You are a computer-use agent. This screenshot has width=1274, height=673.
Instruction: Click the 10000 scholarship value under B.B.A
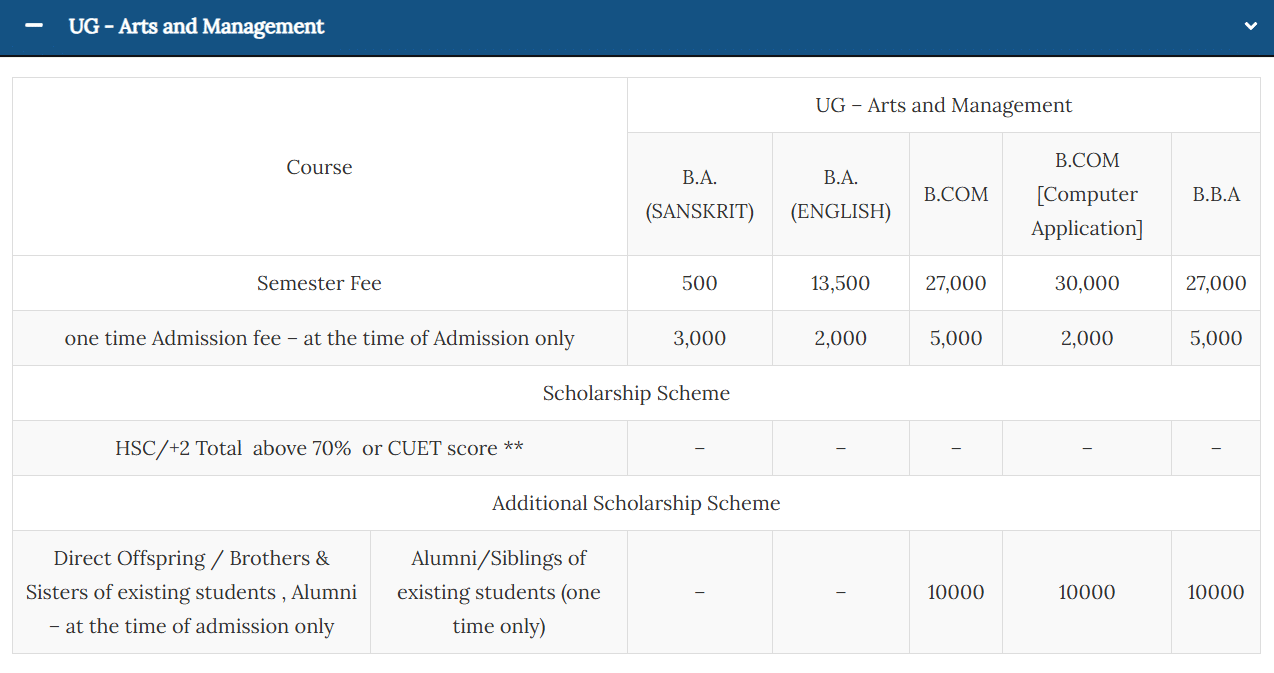(x=1216, y=592)
